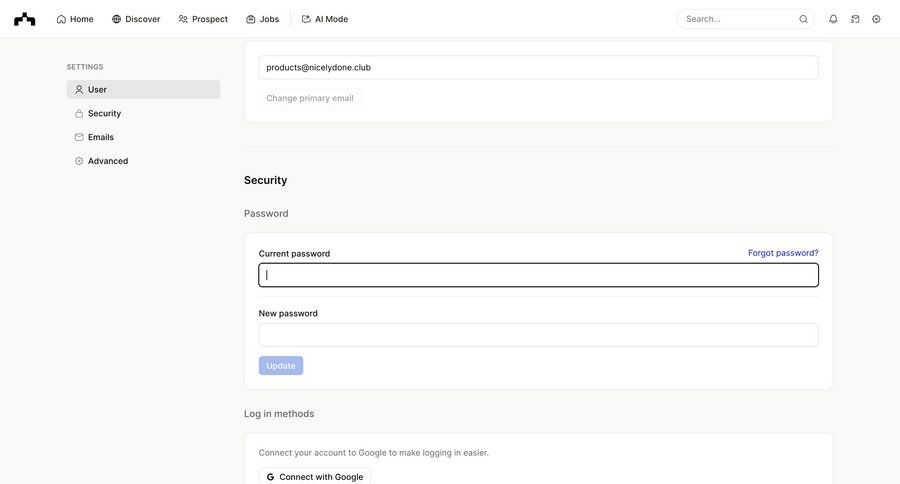
Task: Open the inbox icon beside the bell
Action: pyautogui.click(x=855, y=19)
